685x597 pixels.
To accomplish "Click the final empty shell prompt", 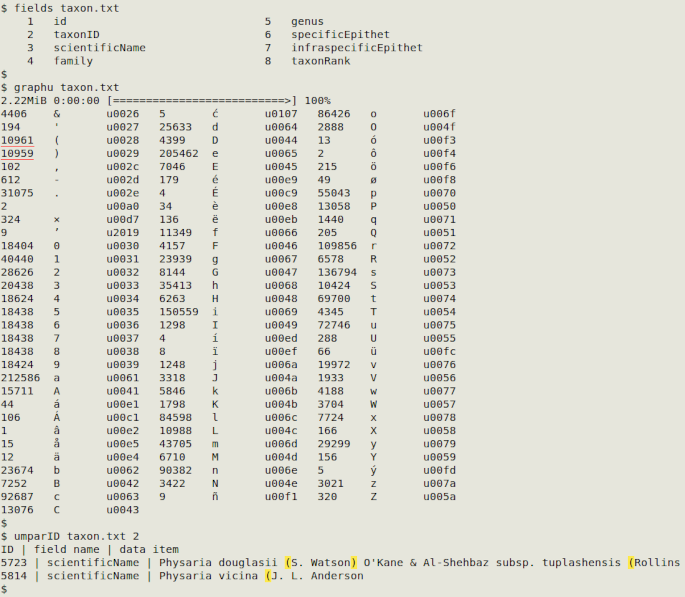I will point(4,589).
